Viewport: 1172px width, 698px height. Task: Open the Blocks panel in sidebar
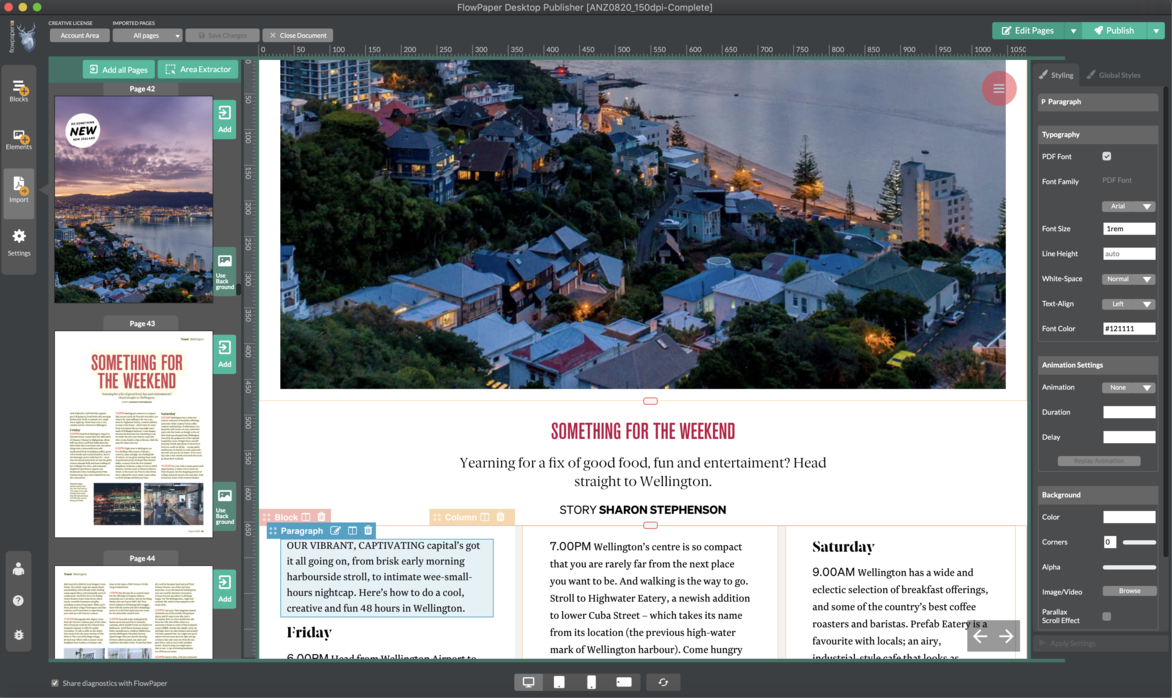coord(19,91)
